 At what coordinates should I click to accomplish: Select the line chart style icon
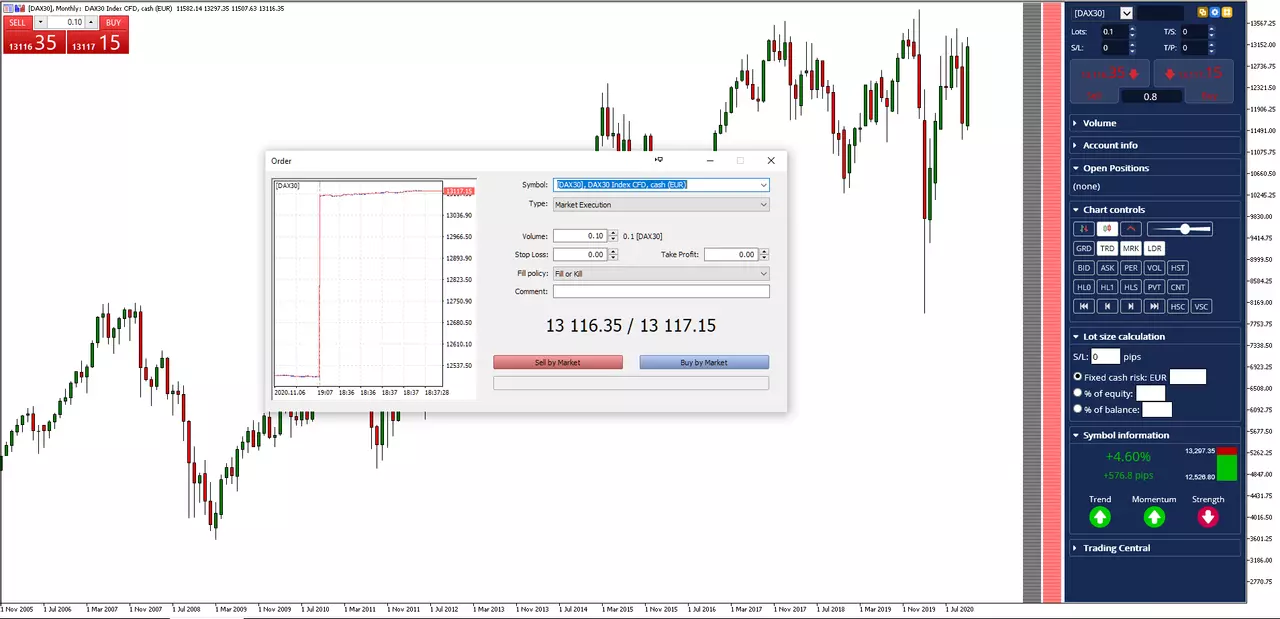coord(1131,229)
